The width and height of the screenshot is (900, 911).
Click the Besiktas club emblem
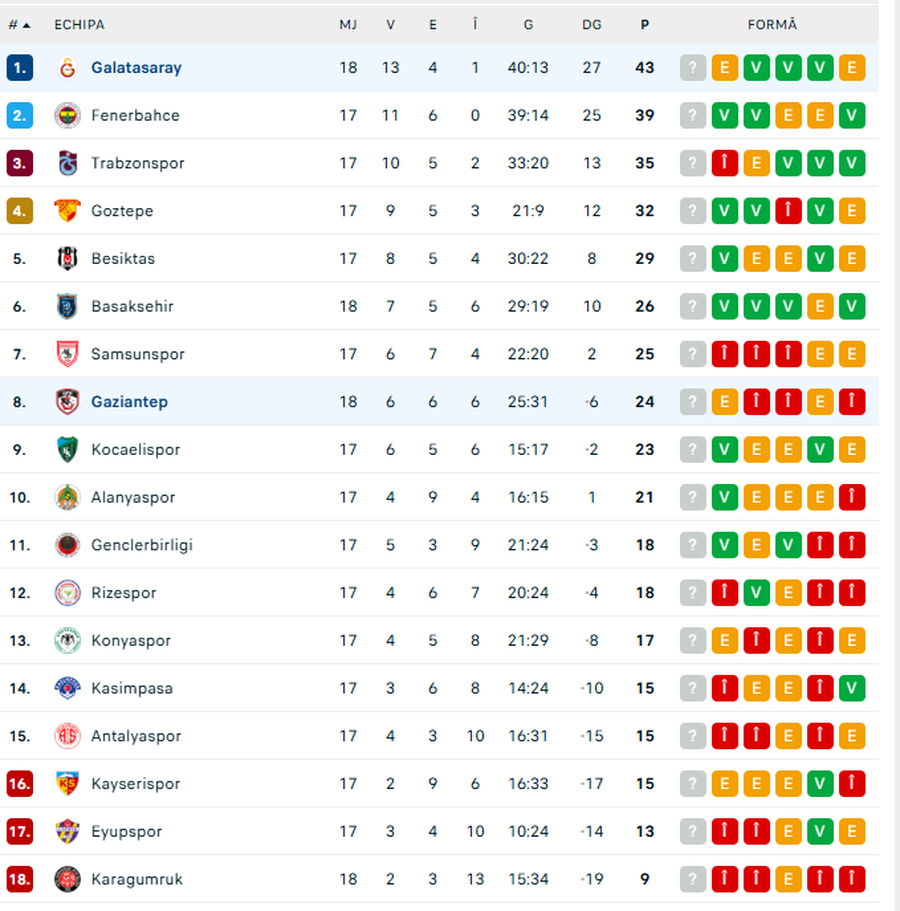coord(67,259)
